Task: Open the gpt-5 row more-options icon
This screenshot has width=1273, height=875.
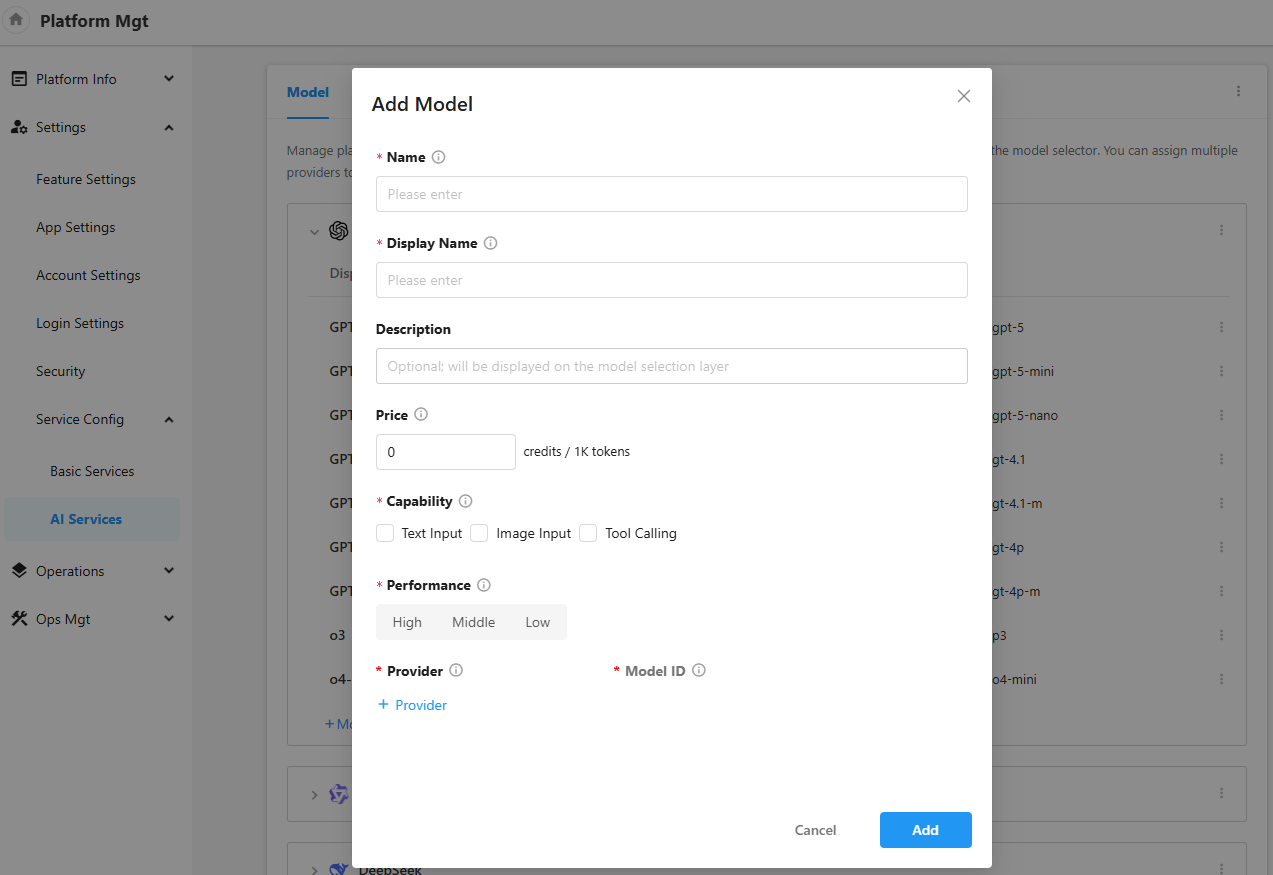Action: tap(1221, 327)
